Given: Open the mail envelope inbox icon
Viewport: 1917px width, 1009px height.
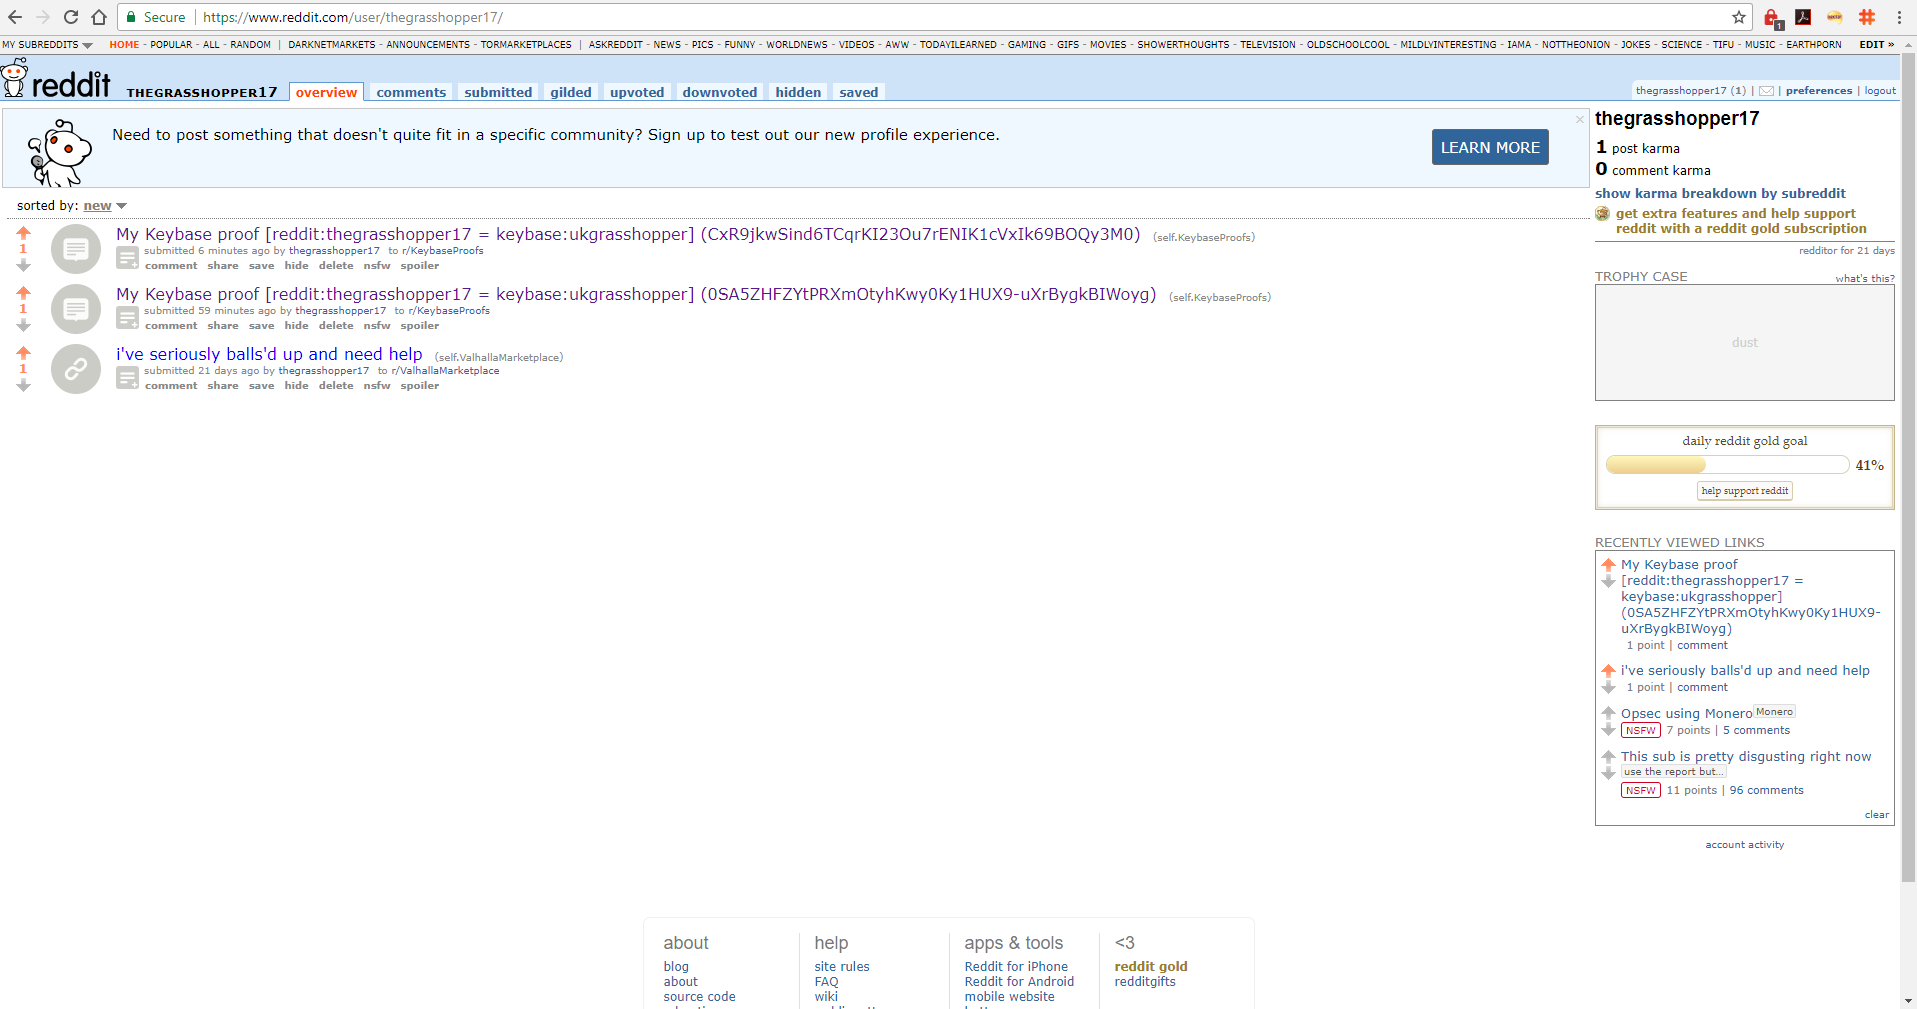Looking at the screenshot, I should (1767, 91).
